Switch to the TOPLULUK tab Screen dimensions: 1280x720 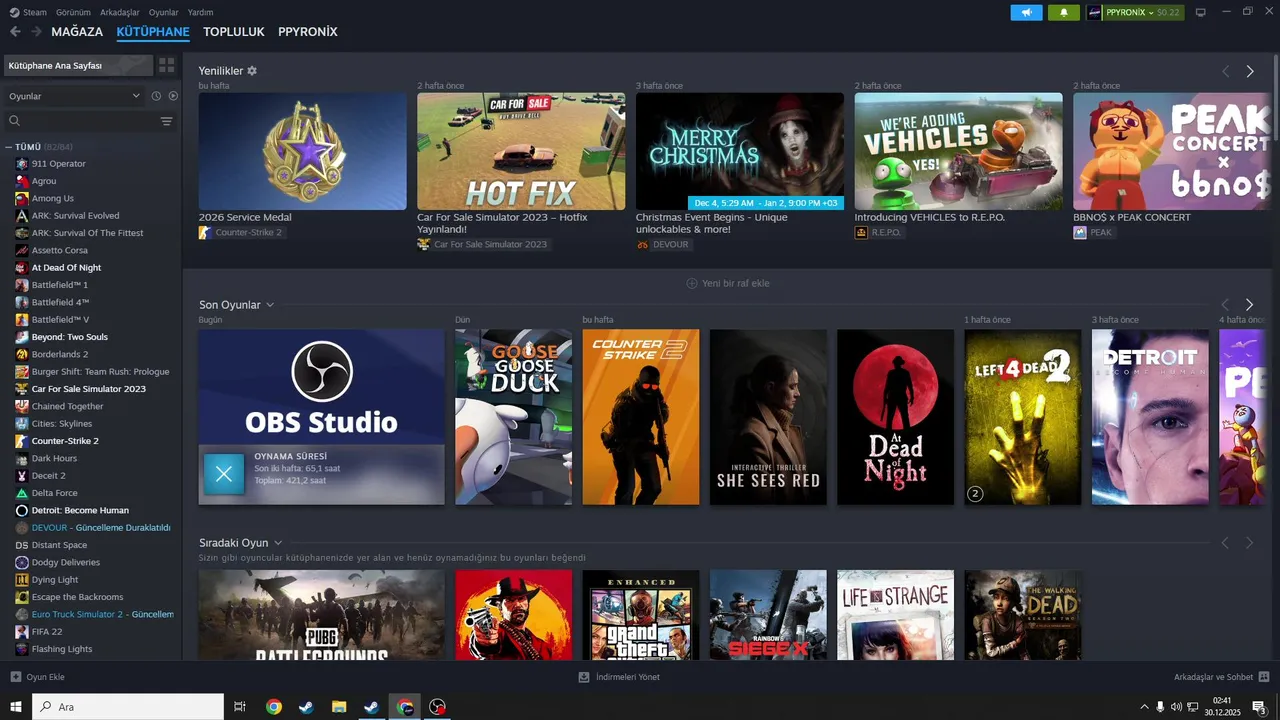(x=234, y=32)
